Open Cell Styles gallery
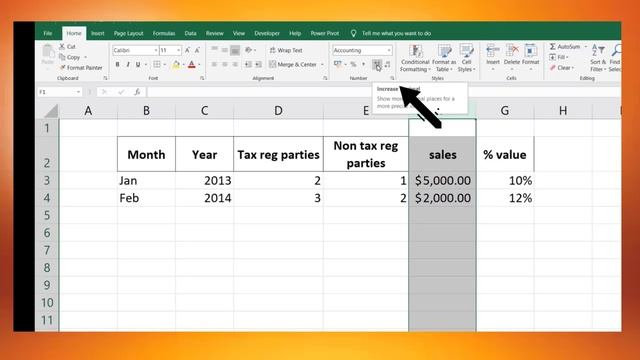The height and width of the screenshot is (360, 640). (x=466, y=58)
